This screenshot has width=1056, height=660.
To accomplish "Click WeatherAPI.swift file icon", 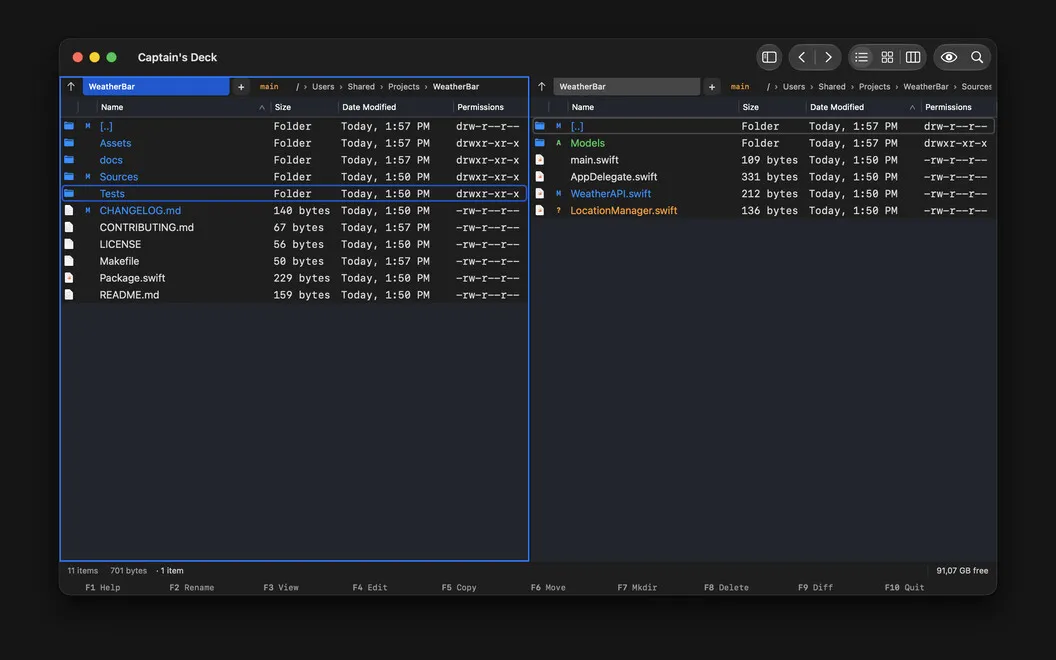I will pyautogui.click(x=539, y=193).
